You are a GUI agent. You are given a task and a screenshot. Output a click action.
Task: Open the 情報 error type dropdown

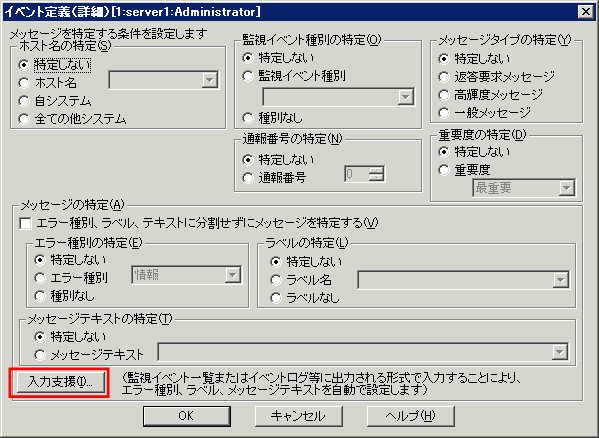(186, 275)
